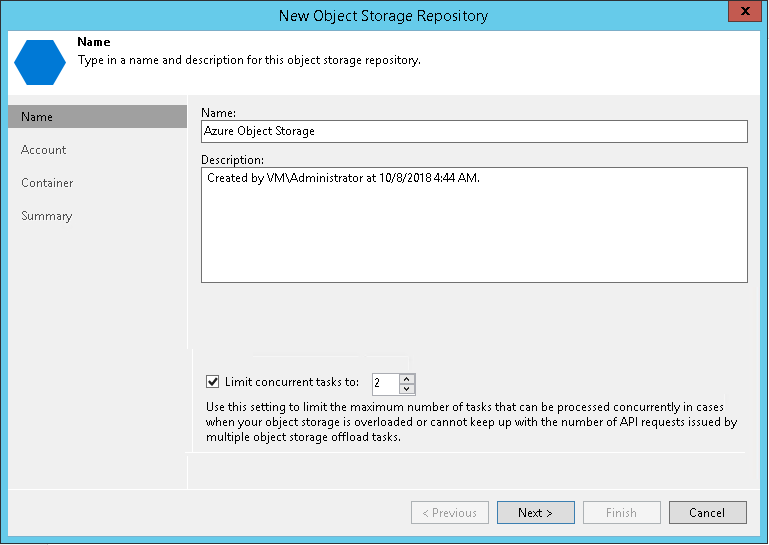
Task: Click the concurrent tasks number field
Action: pyautogui.click(x=384, y=383)
